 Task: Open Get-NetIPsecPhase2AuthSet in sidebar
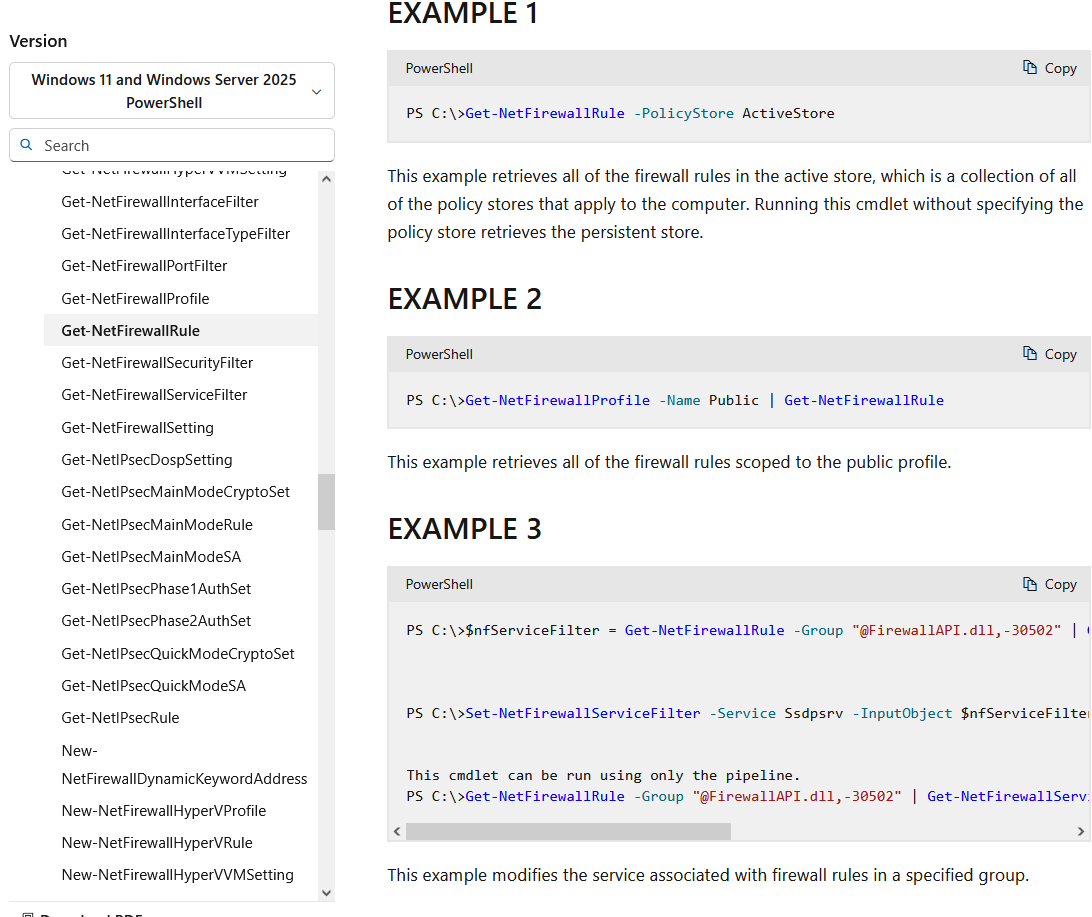[156, 620]
